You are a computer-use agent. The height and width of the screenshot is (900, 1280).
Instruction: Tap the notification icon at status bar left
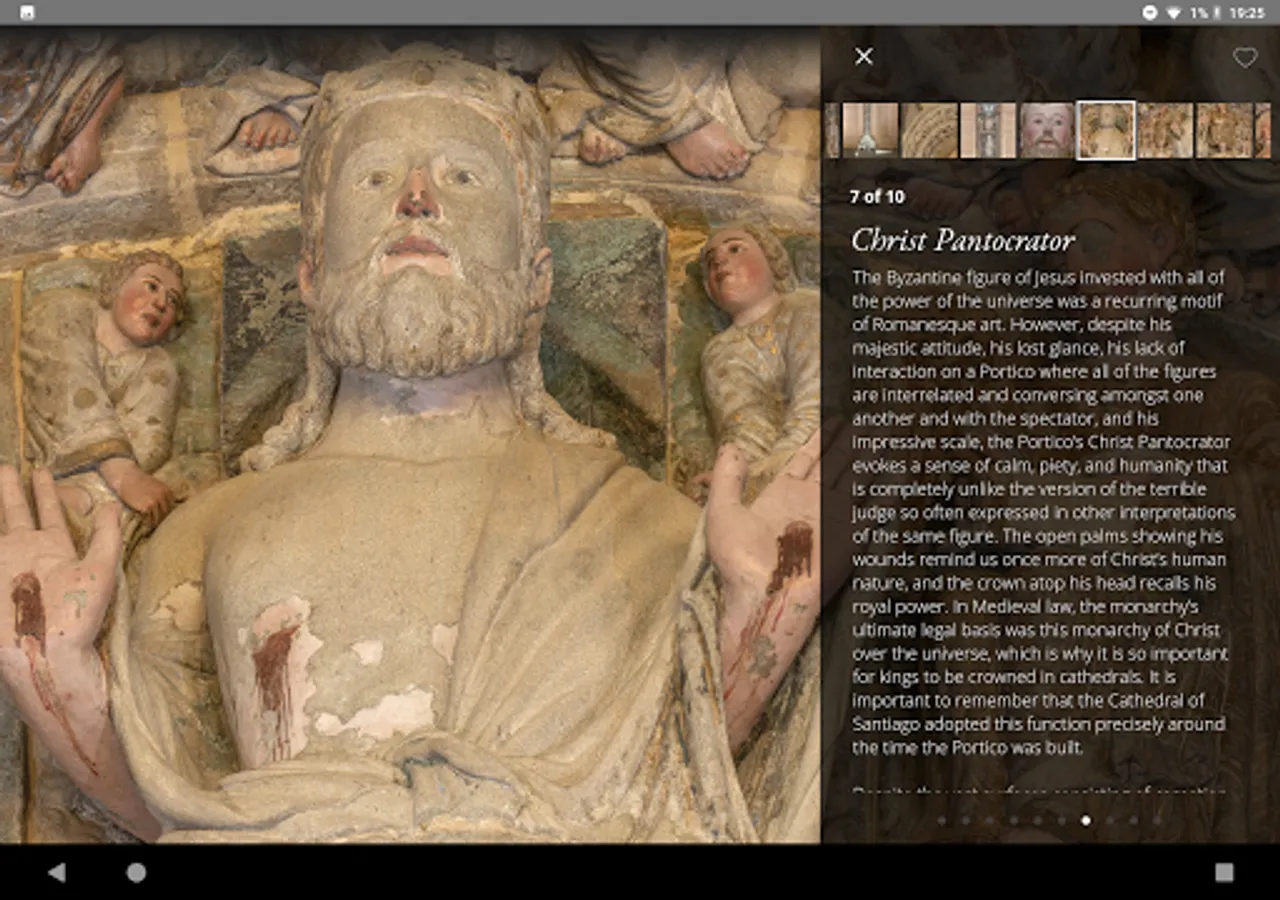(x=27, y=13)
